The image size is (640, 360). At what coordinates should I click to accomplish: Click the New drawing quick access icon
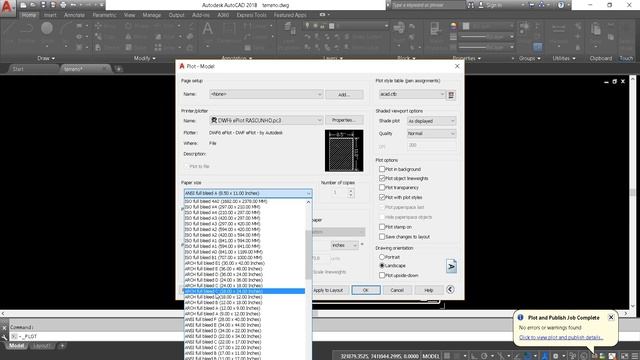click(23, 5)
